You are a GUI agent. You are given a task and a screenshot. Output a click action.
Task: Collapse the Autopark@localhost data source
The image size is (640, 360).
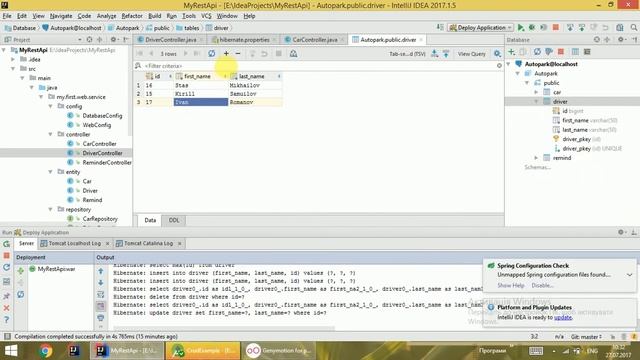pyautogui.click(x=509, y=64)
